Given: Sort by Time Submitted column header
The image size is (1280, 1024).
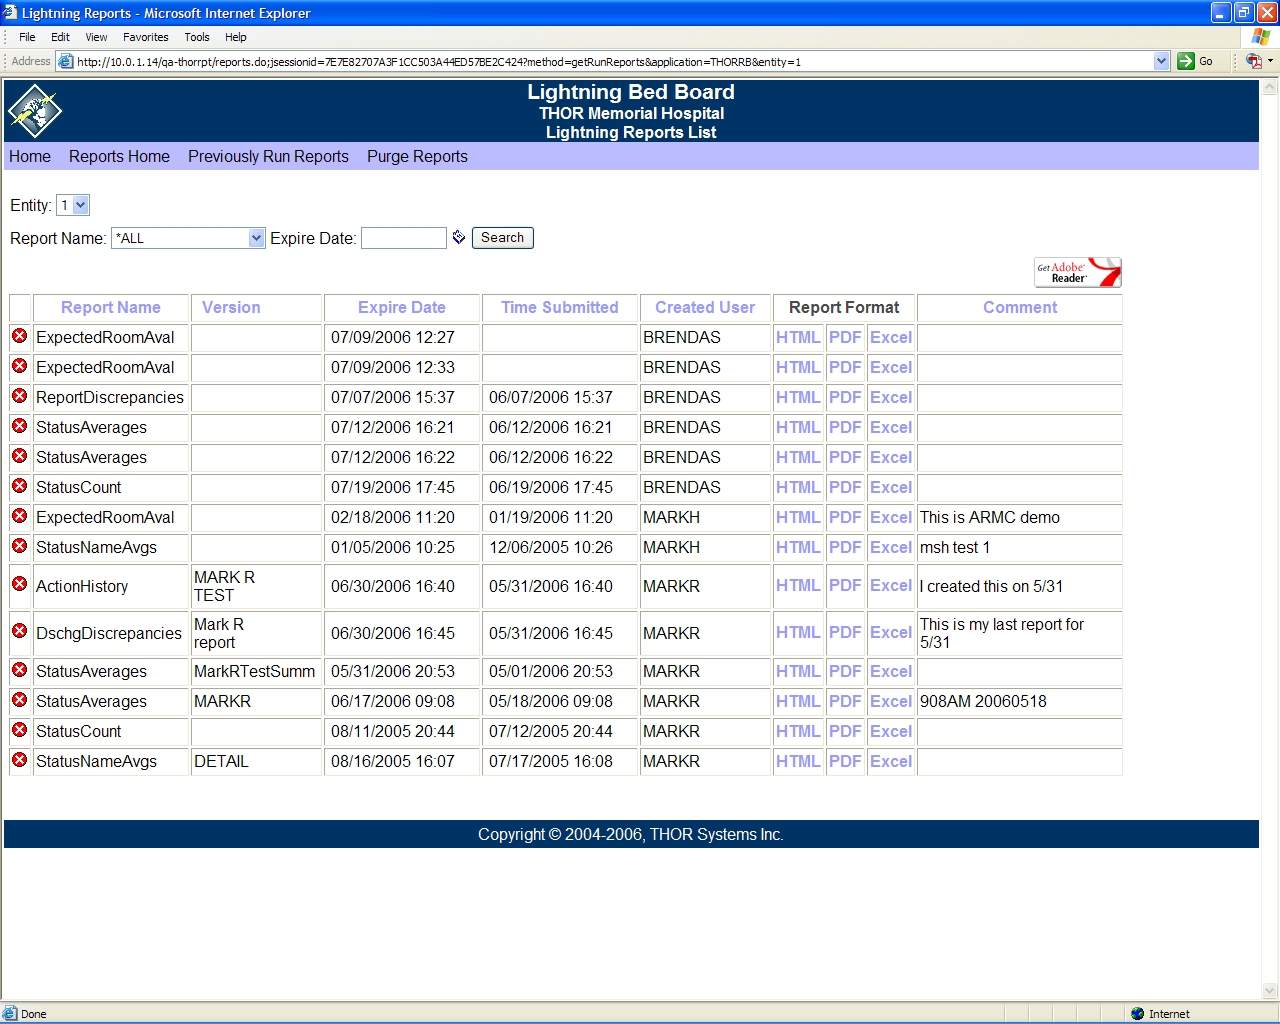Looking at the screenshot, I should click(x=560, y=307).
